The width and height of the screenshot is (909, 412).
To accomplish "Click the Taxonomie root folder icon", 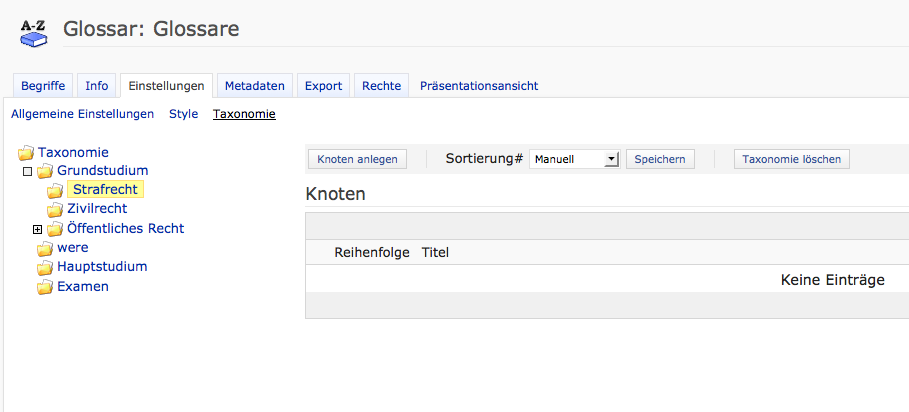I will 26,153.
